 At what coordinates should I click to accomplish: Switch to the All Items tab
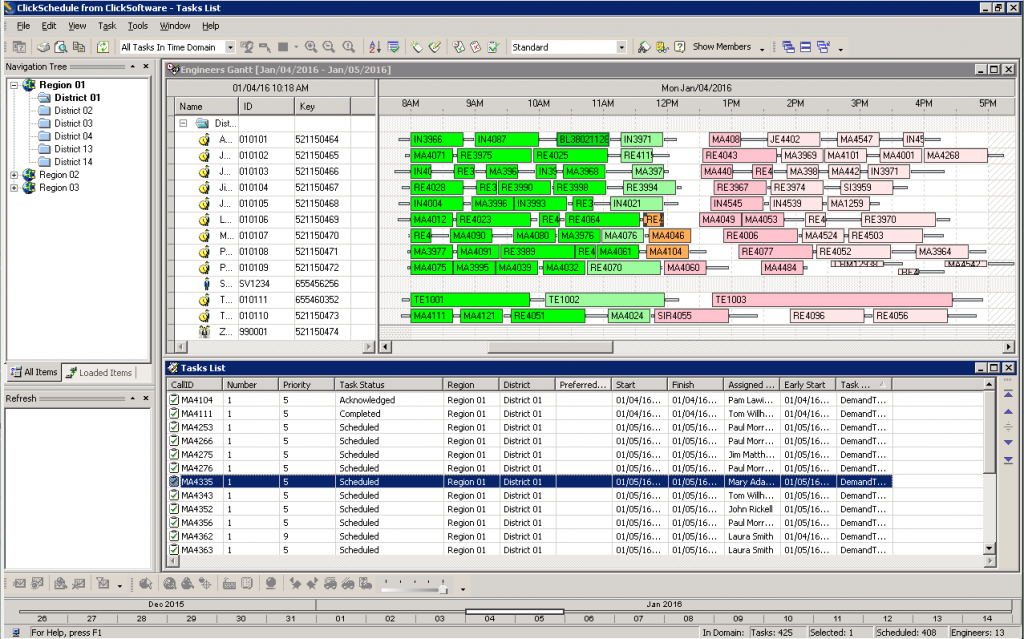click(x=34, y=372)
